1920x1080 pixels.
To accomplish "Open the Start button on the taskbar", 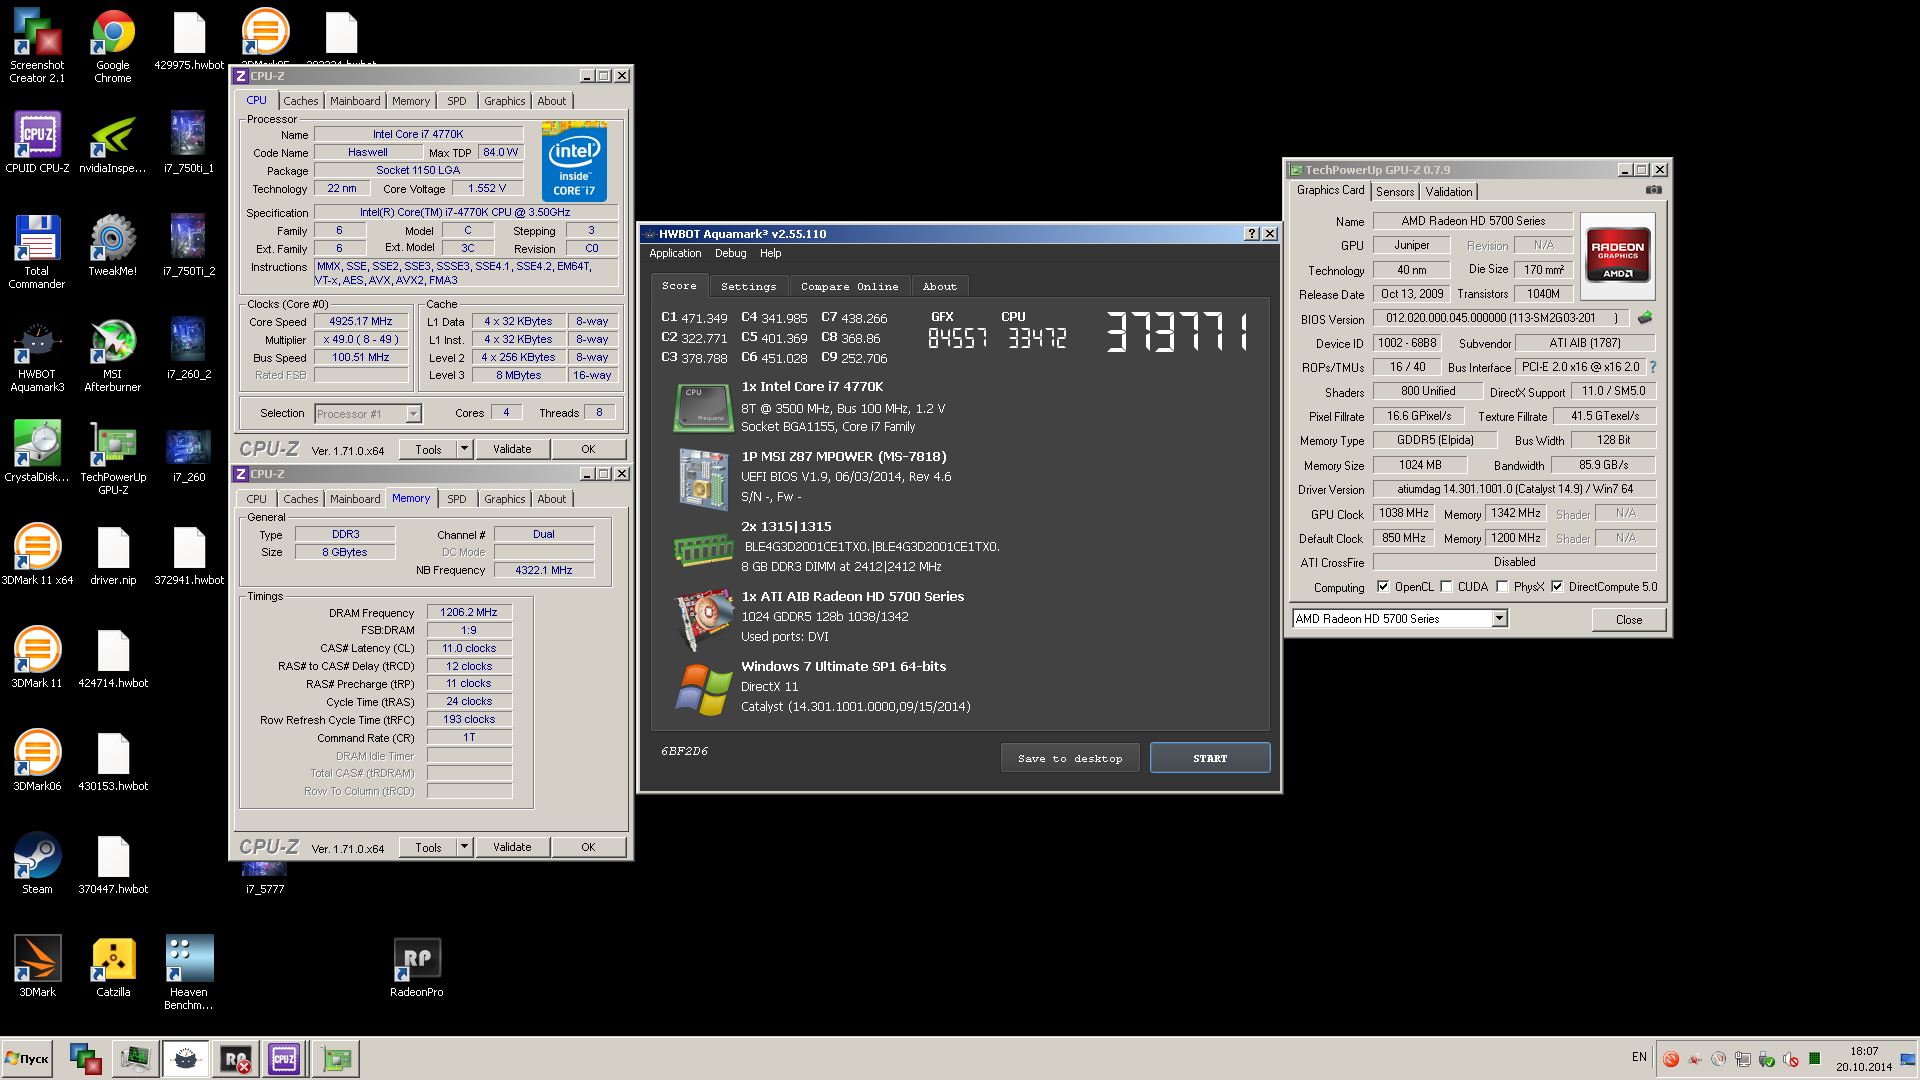I will [x=27, y=1058].
